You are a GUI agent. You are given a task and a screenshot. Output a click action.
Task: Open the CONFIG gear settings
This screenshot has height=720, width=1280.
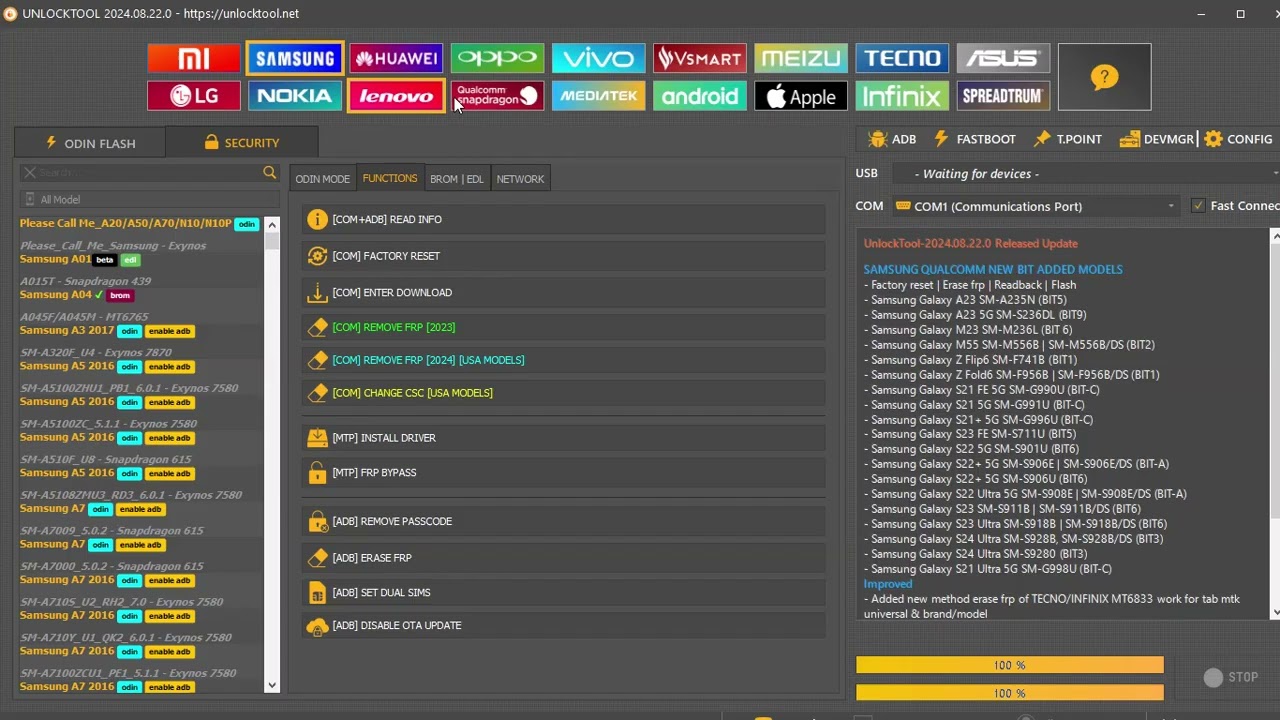pyautogui.click(x=1238, y=139)
